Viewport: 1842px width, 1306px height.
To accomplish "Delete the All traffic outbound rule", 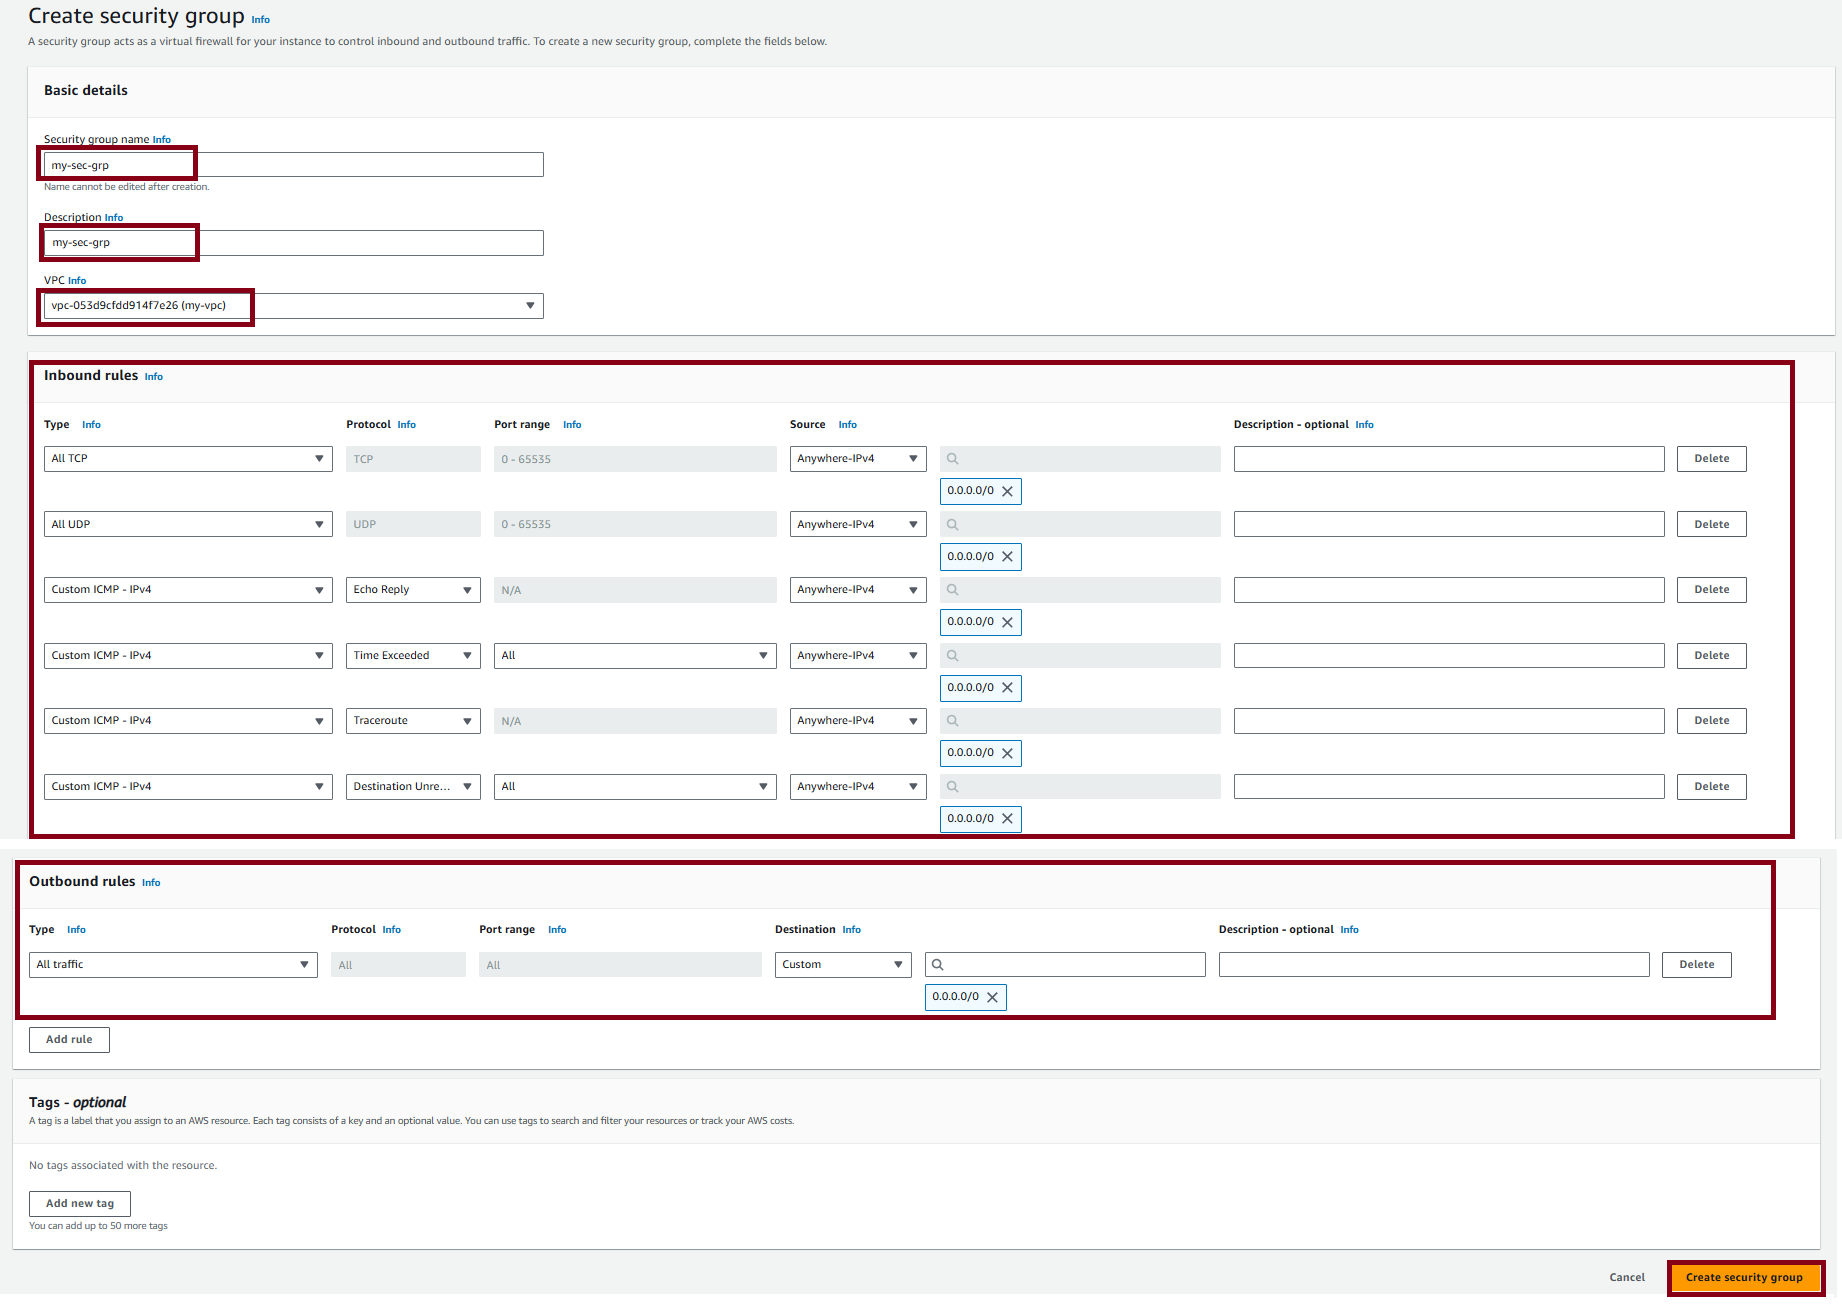I will pyautogui.click(x=1696, y=965).
